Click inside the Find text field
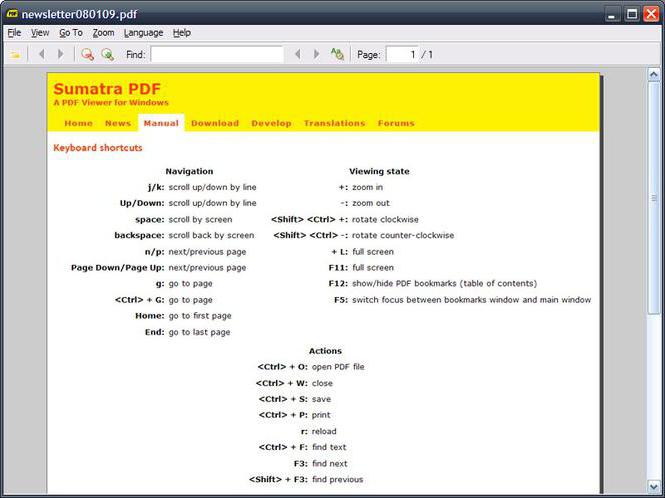Screen dimensions: 665x498 (217, 54)
